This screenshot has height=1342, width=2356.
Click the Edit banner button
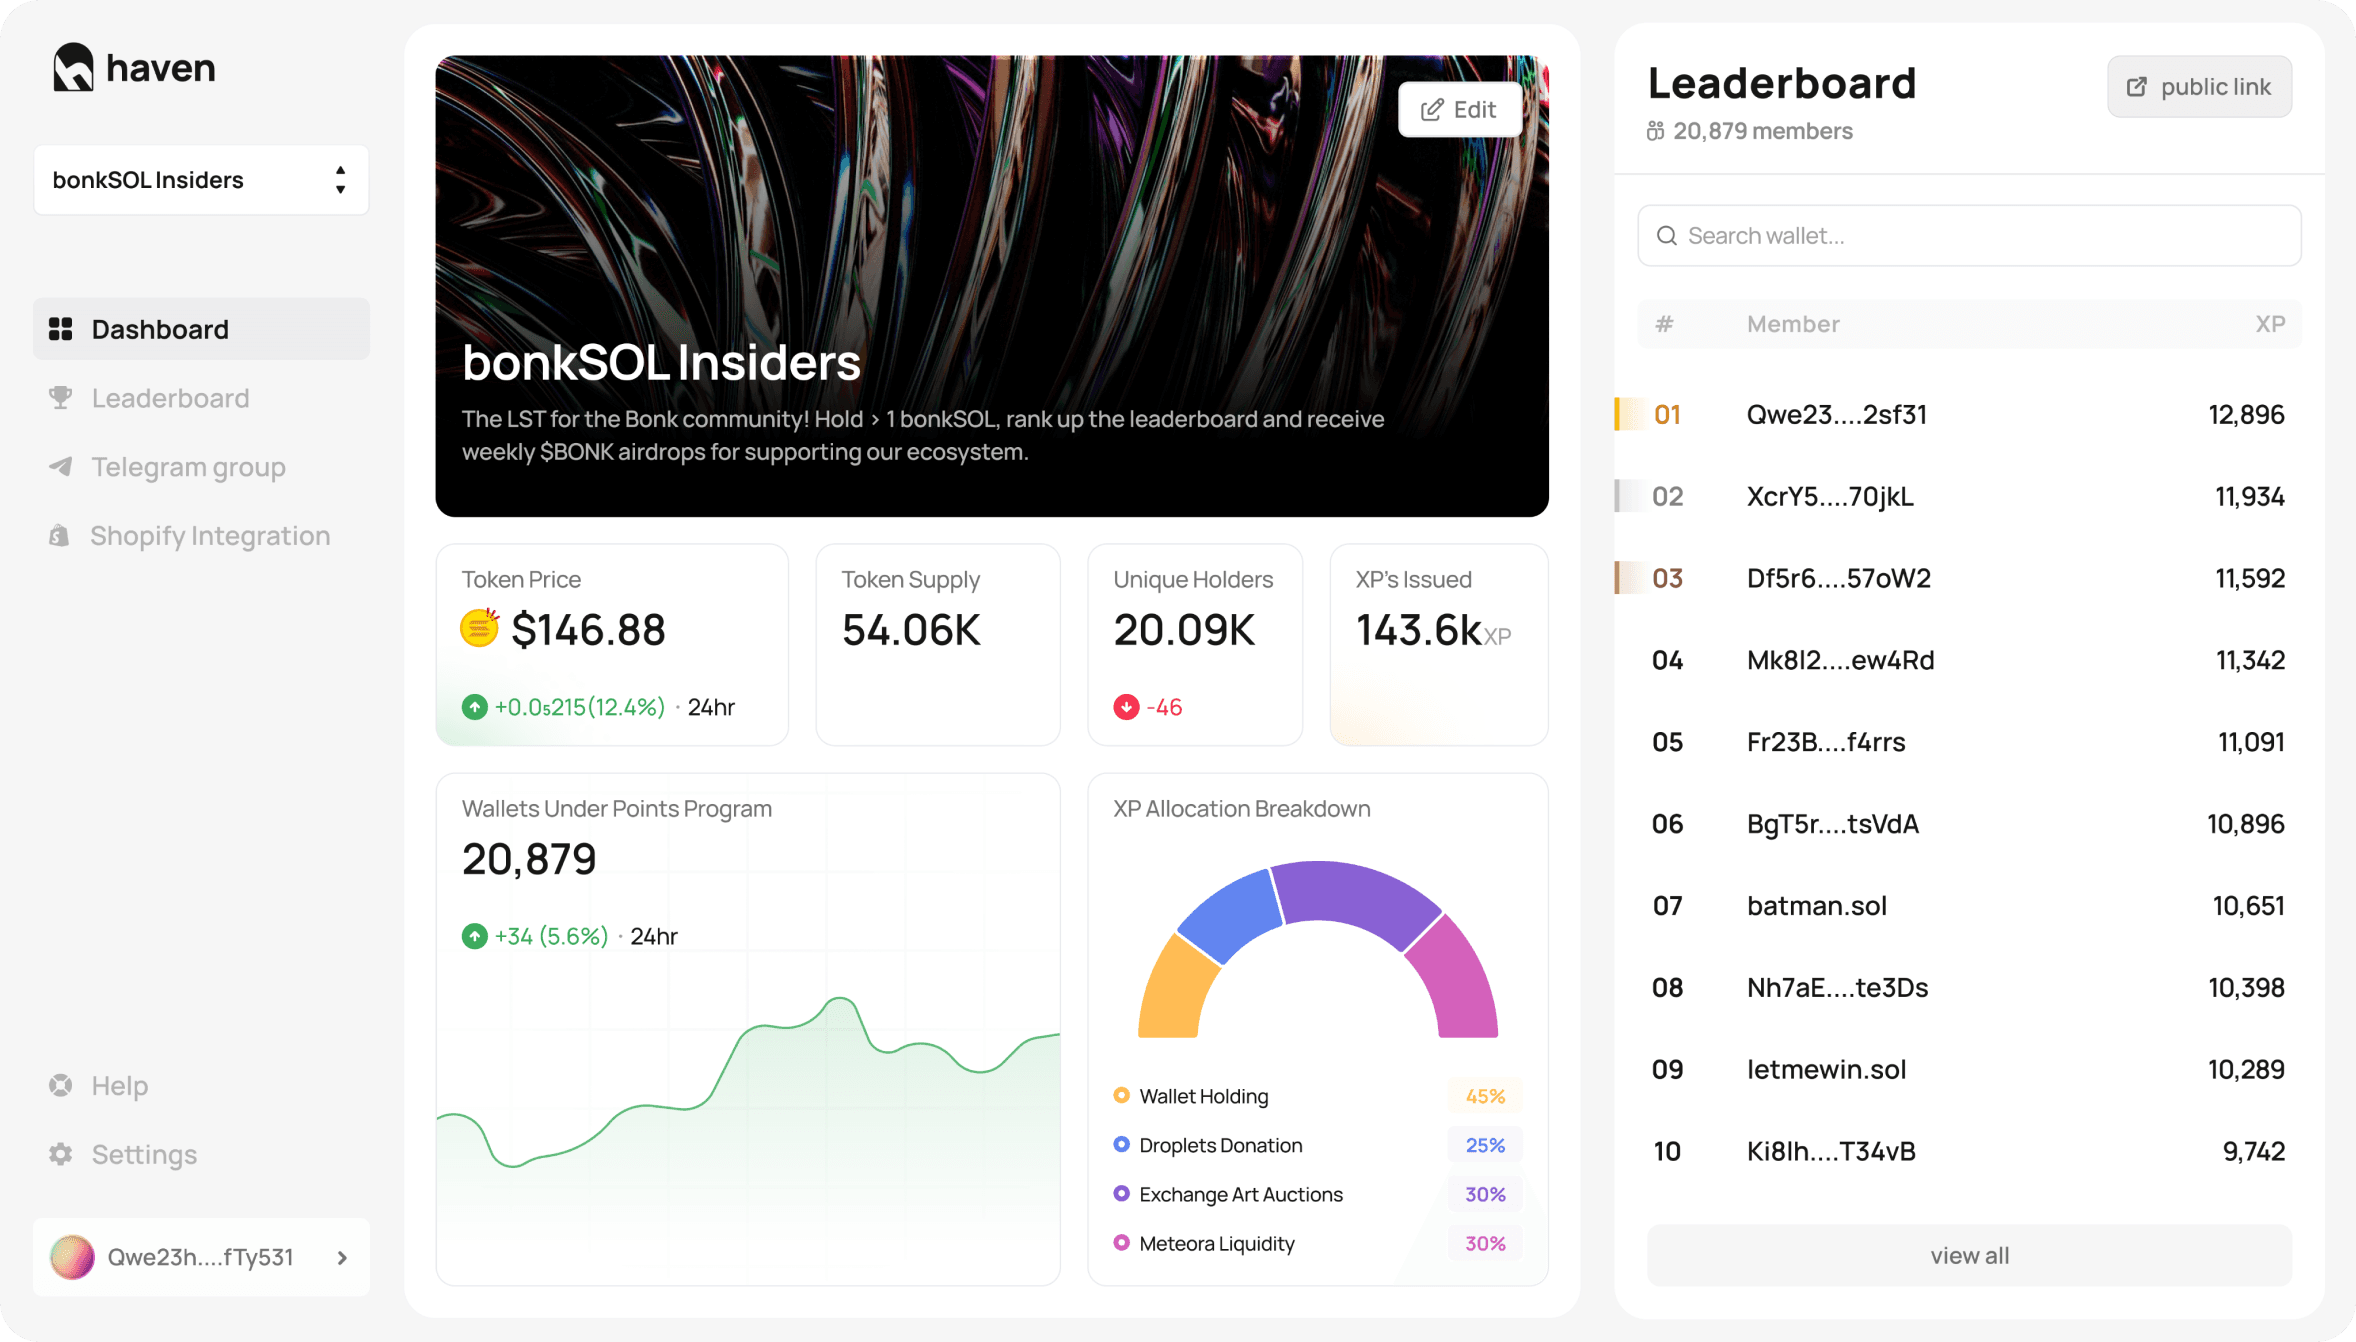[1460, 109]
